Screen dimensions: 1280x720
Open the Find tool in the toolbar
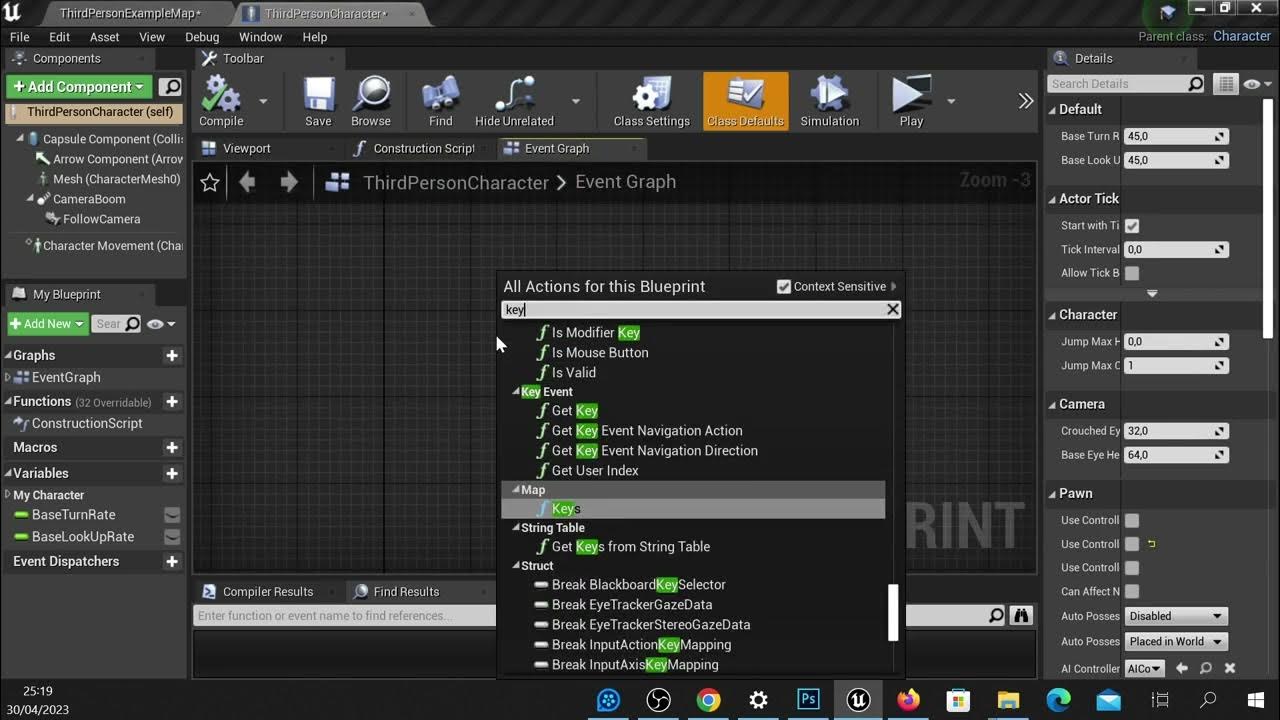441,101
